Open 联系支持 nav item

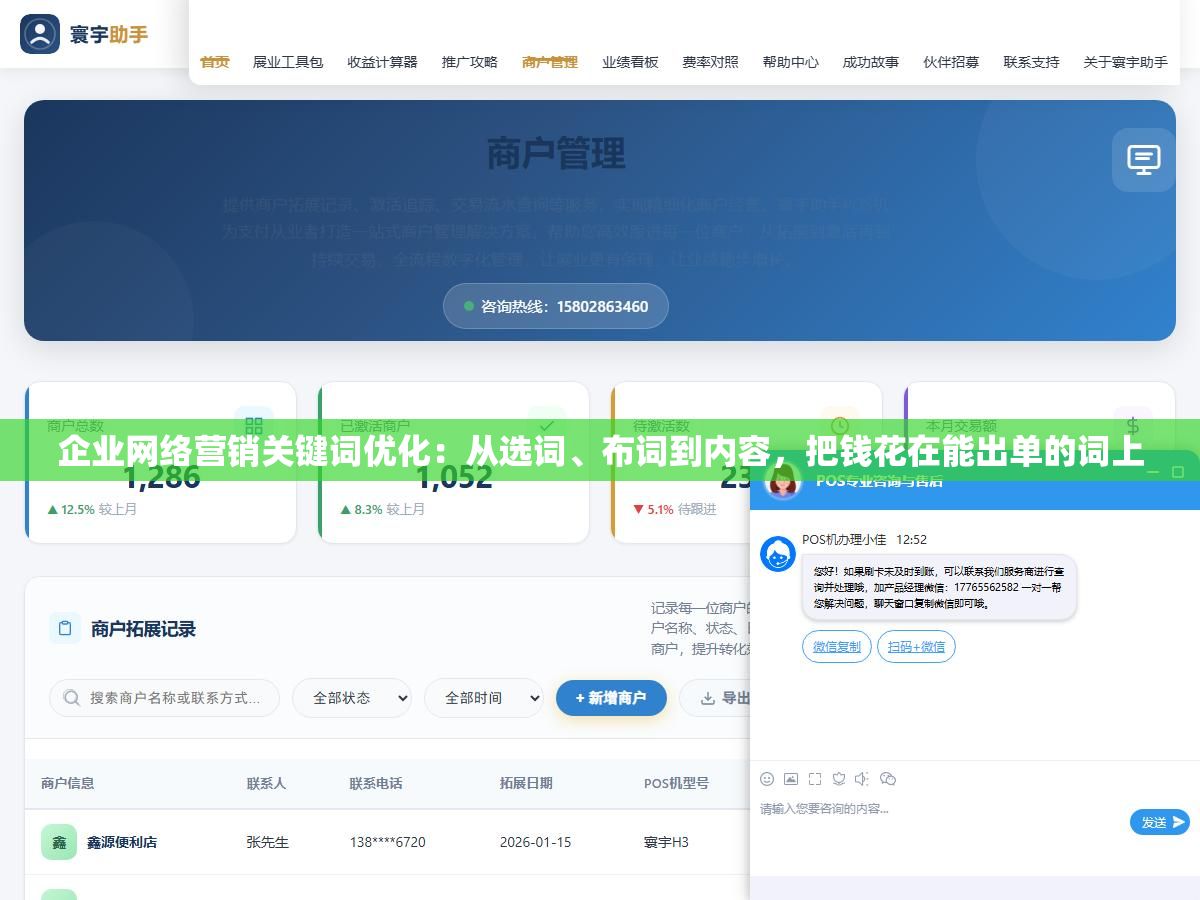pyautogui.click(x=1032, y=62)
